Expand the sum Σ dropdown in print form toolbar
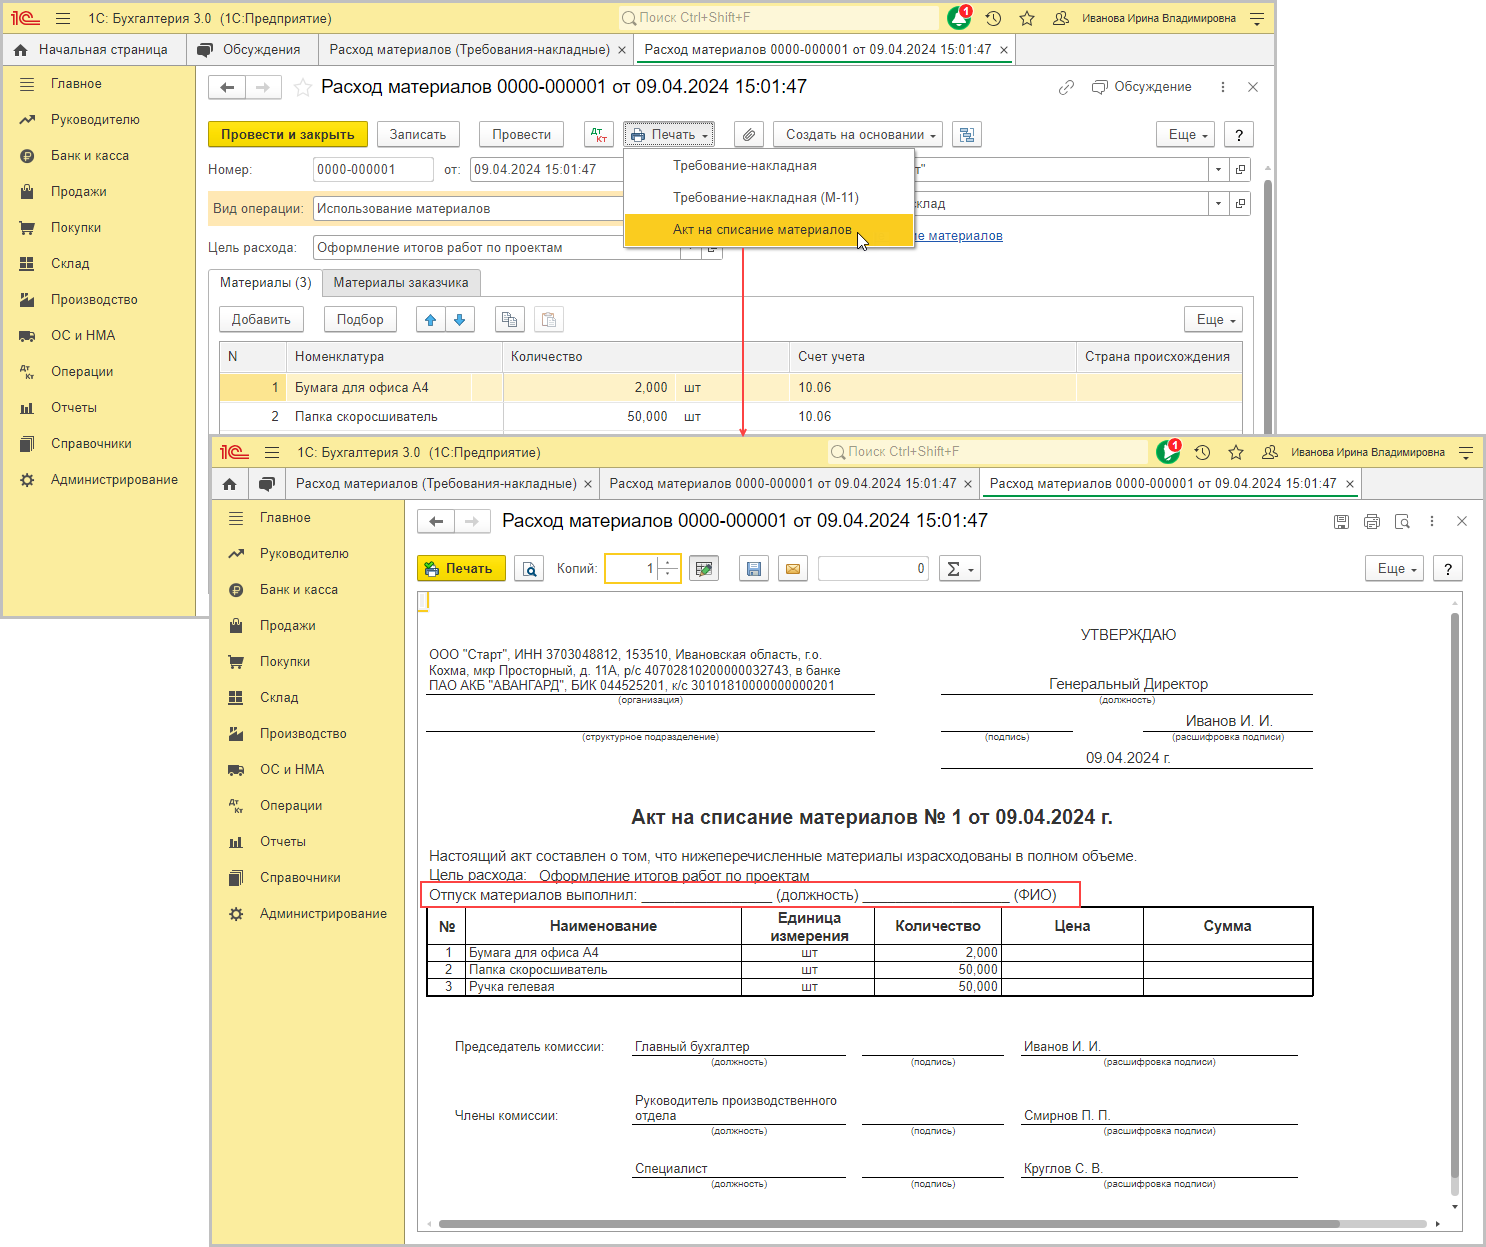 tap(960, 568)
